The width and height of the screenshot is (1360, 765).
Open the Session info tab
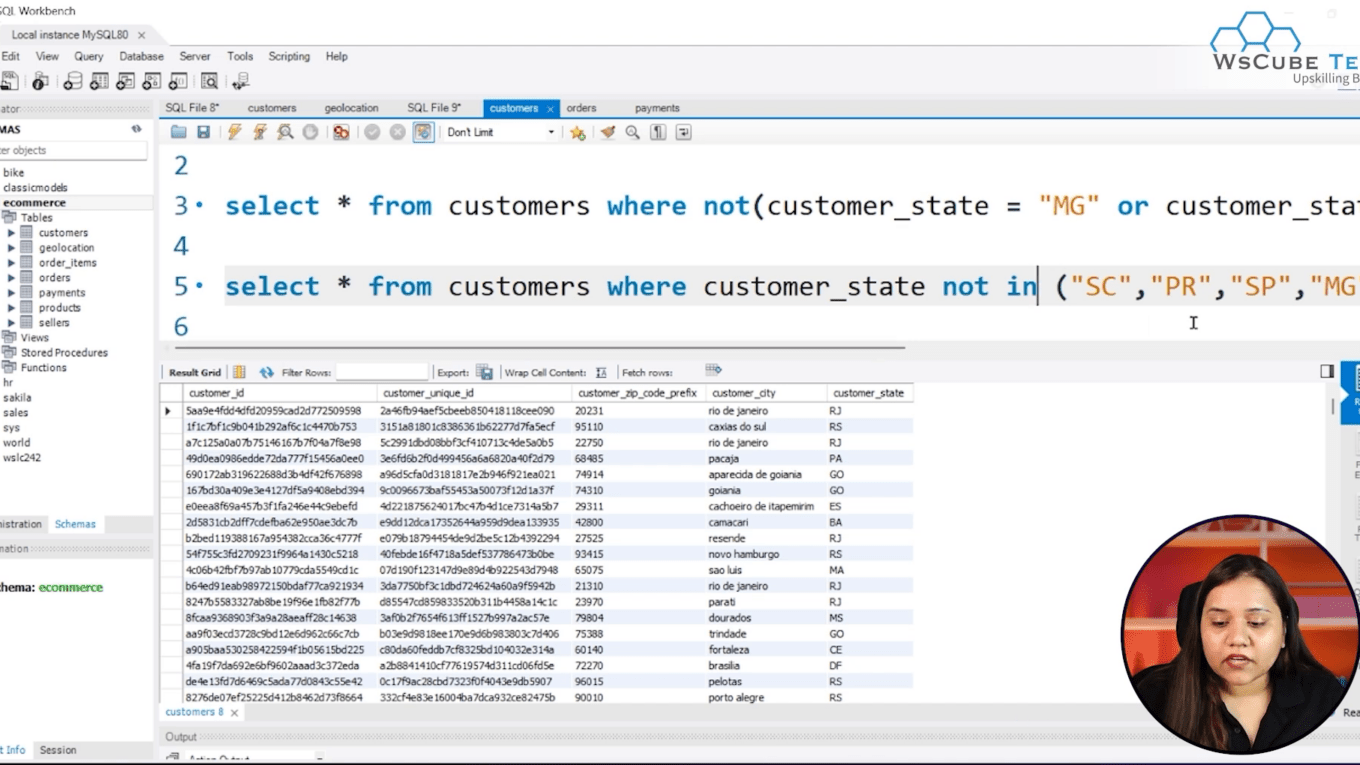pyautogui.click(x=58, y=750)
